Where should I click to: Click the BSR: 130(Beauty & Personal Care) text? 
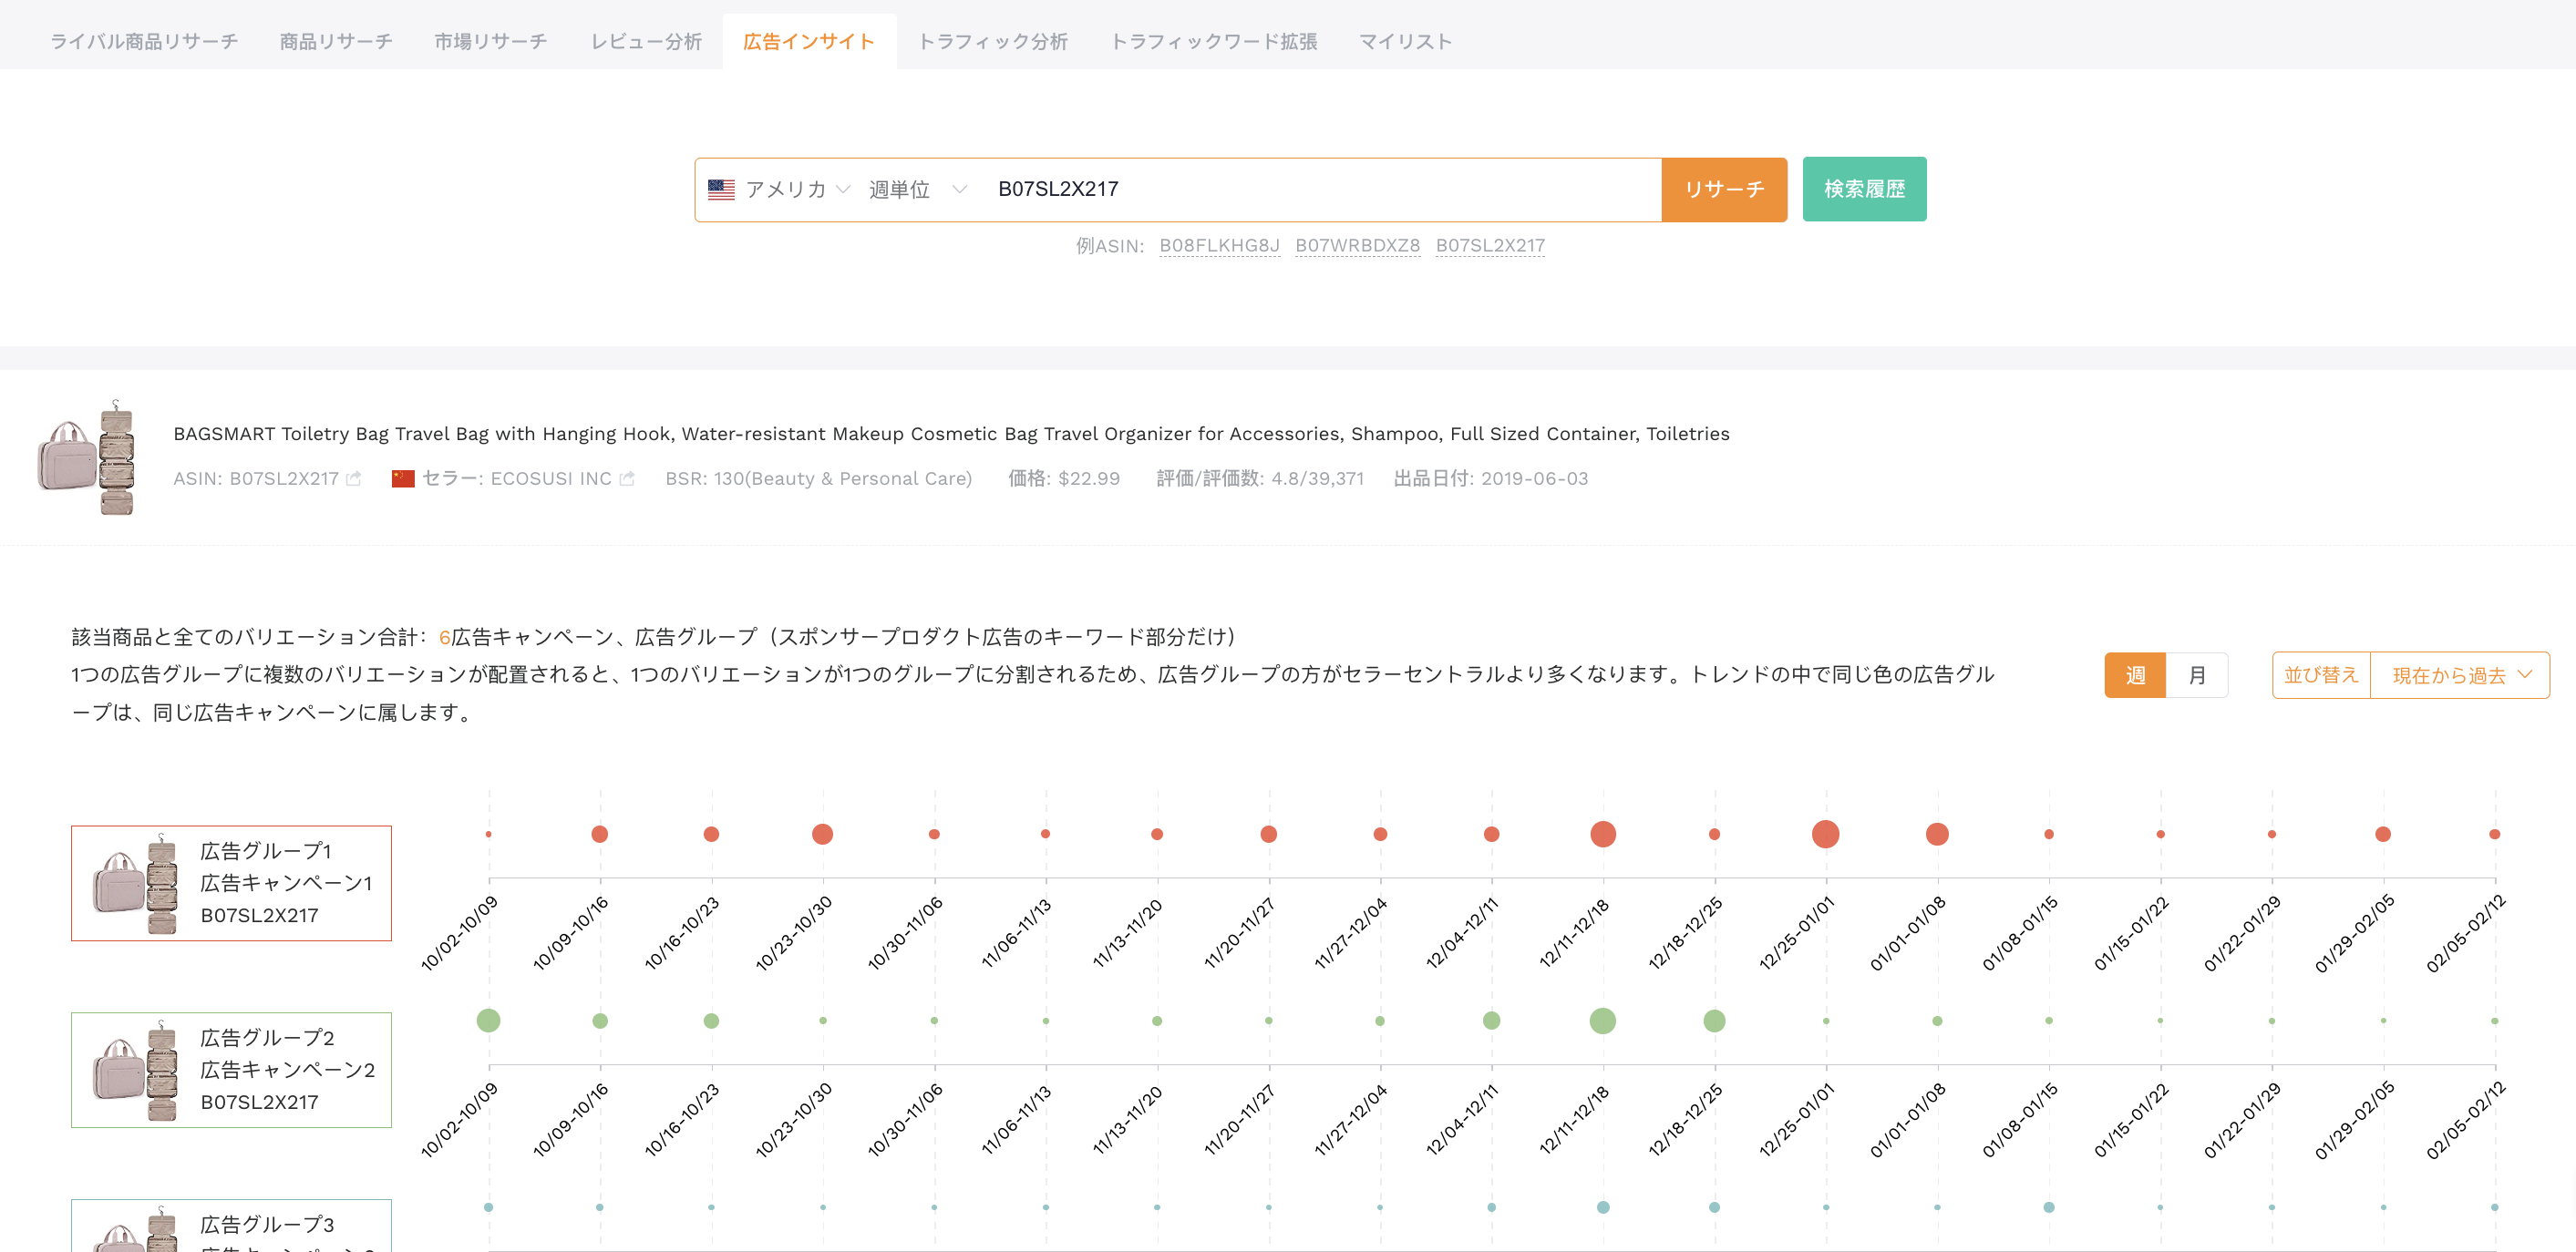(x=818, y=479)
